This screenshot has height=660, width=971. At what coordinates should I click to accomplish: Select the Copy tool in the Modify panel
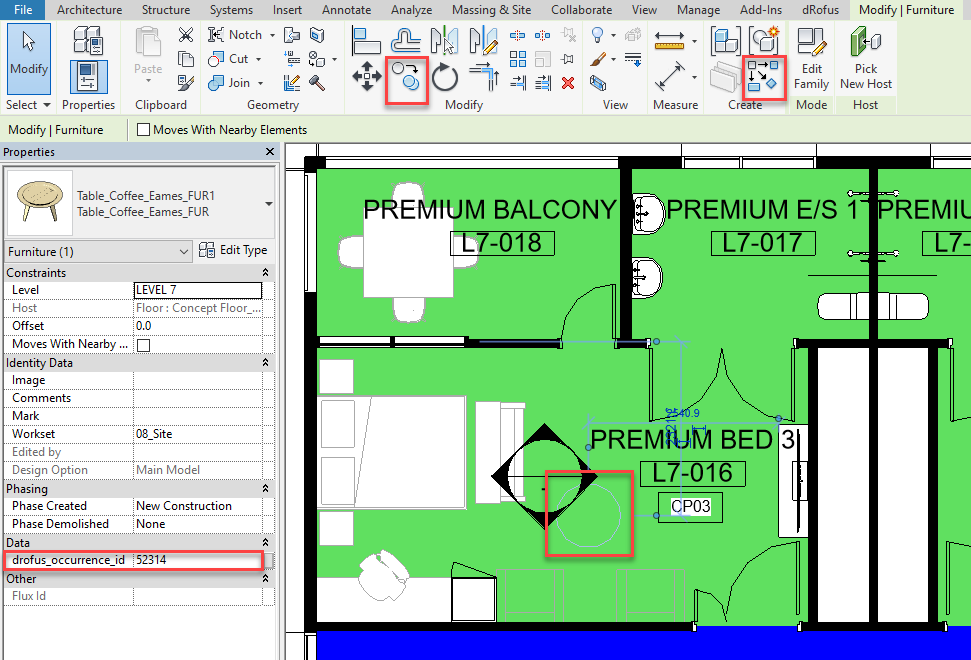click(x=407, y=78)
